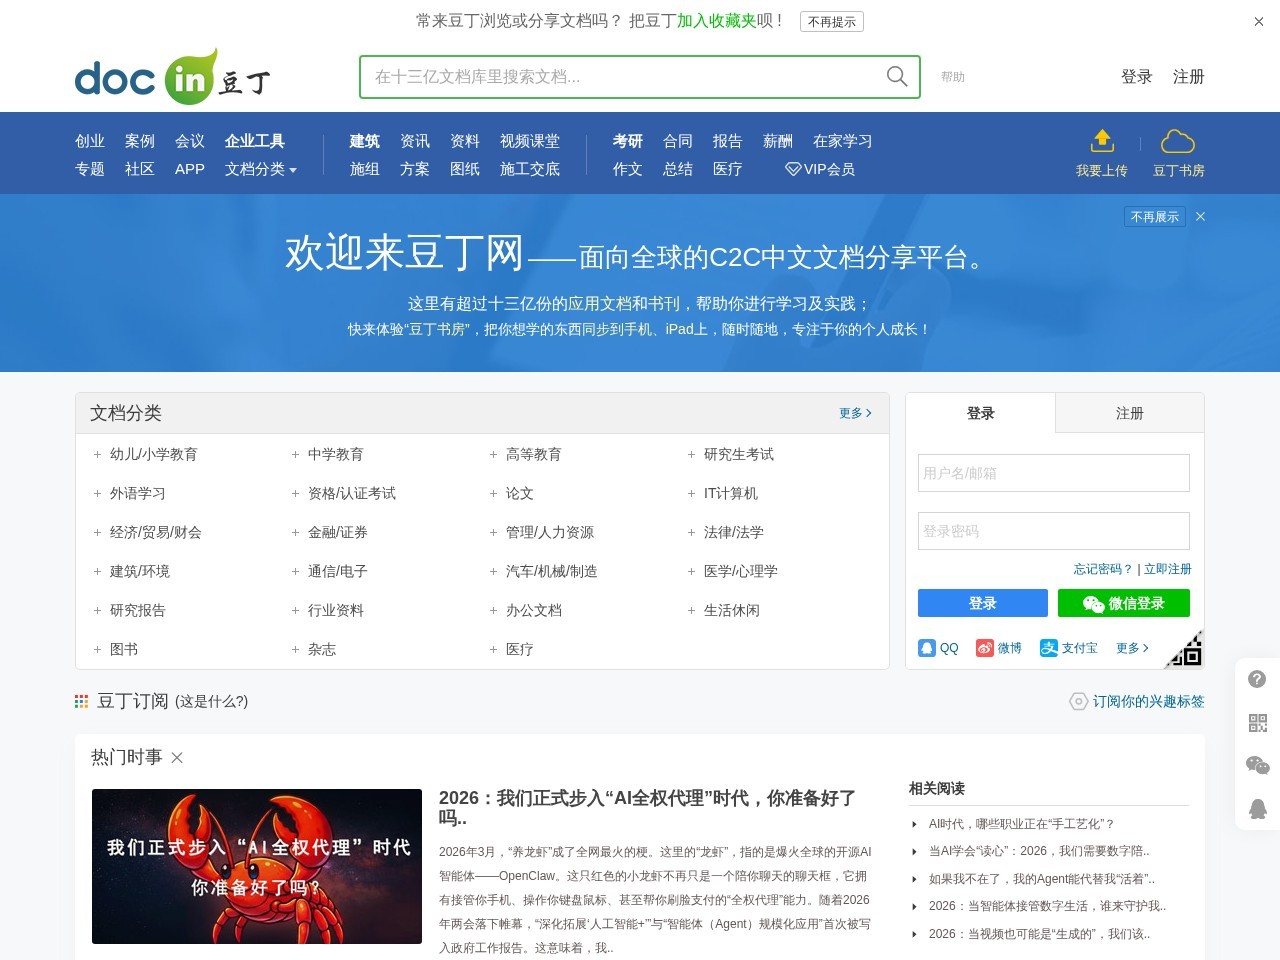The image size is (1280, 960).
Task: Click the green 微信登录 button
Action: point(1124,603)
